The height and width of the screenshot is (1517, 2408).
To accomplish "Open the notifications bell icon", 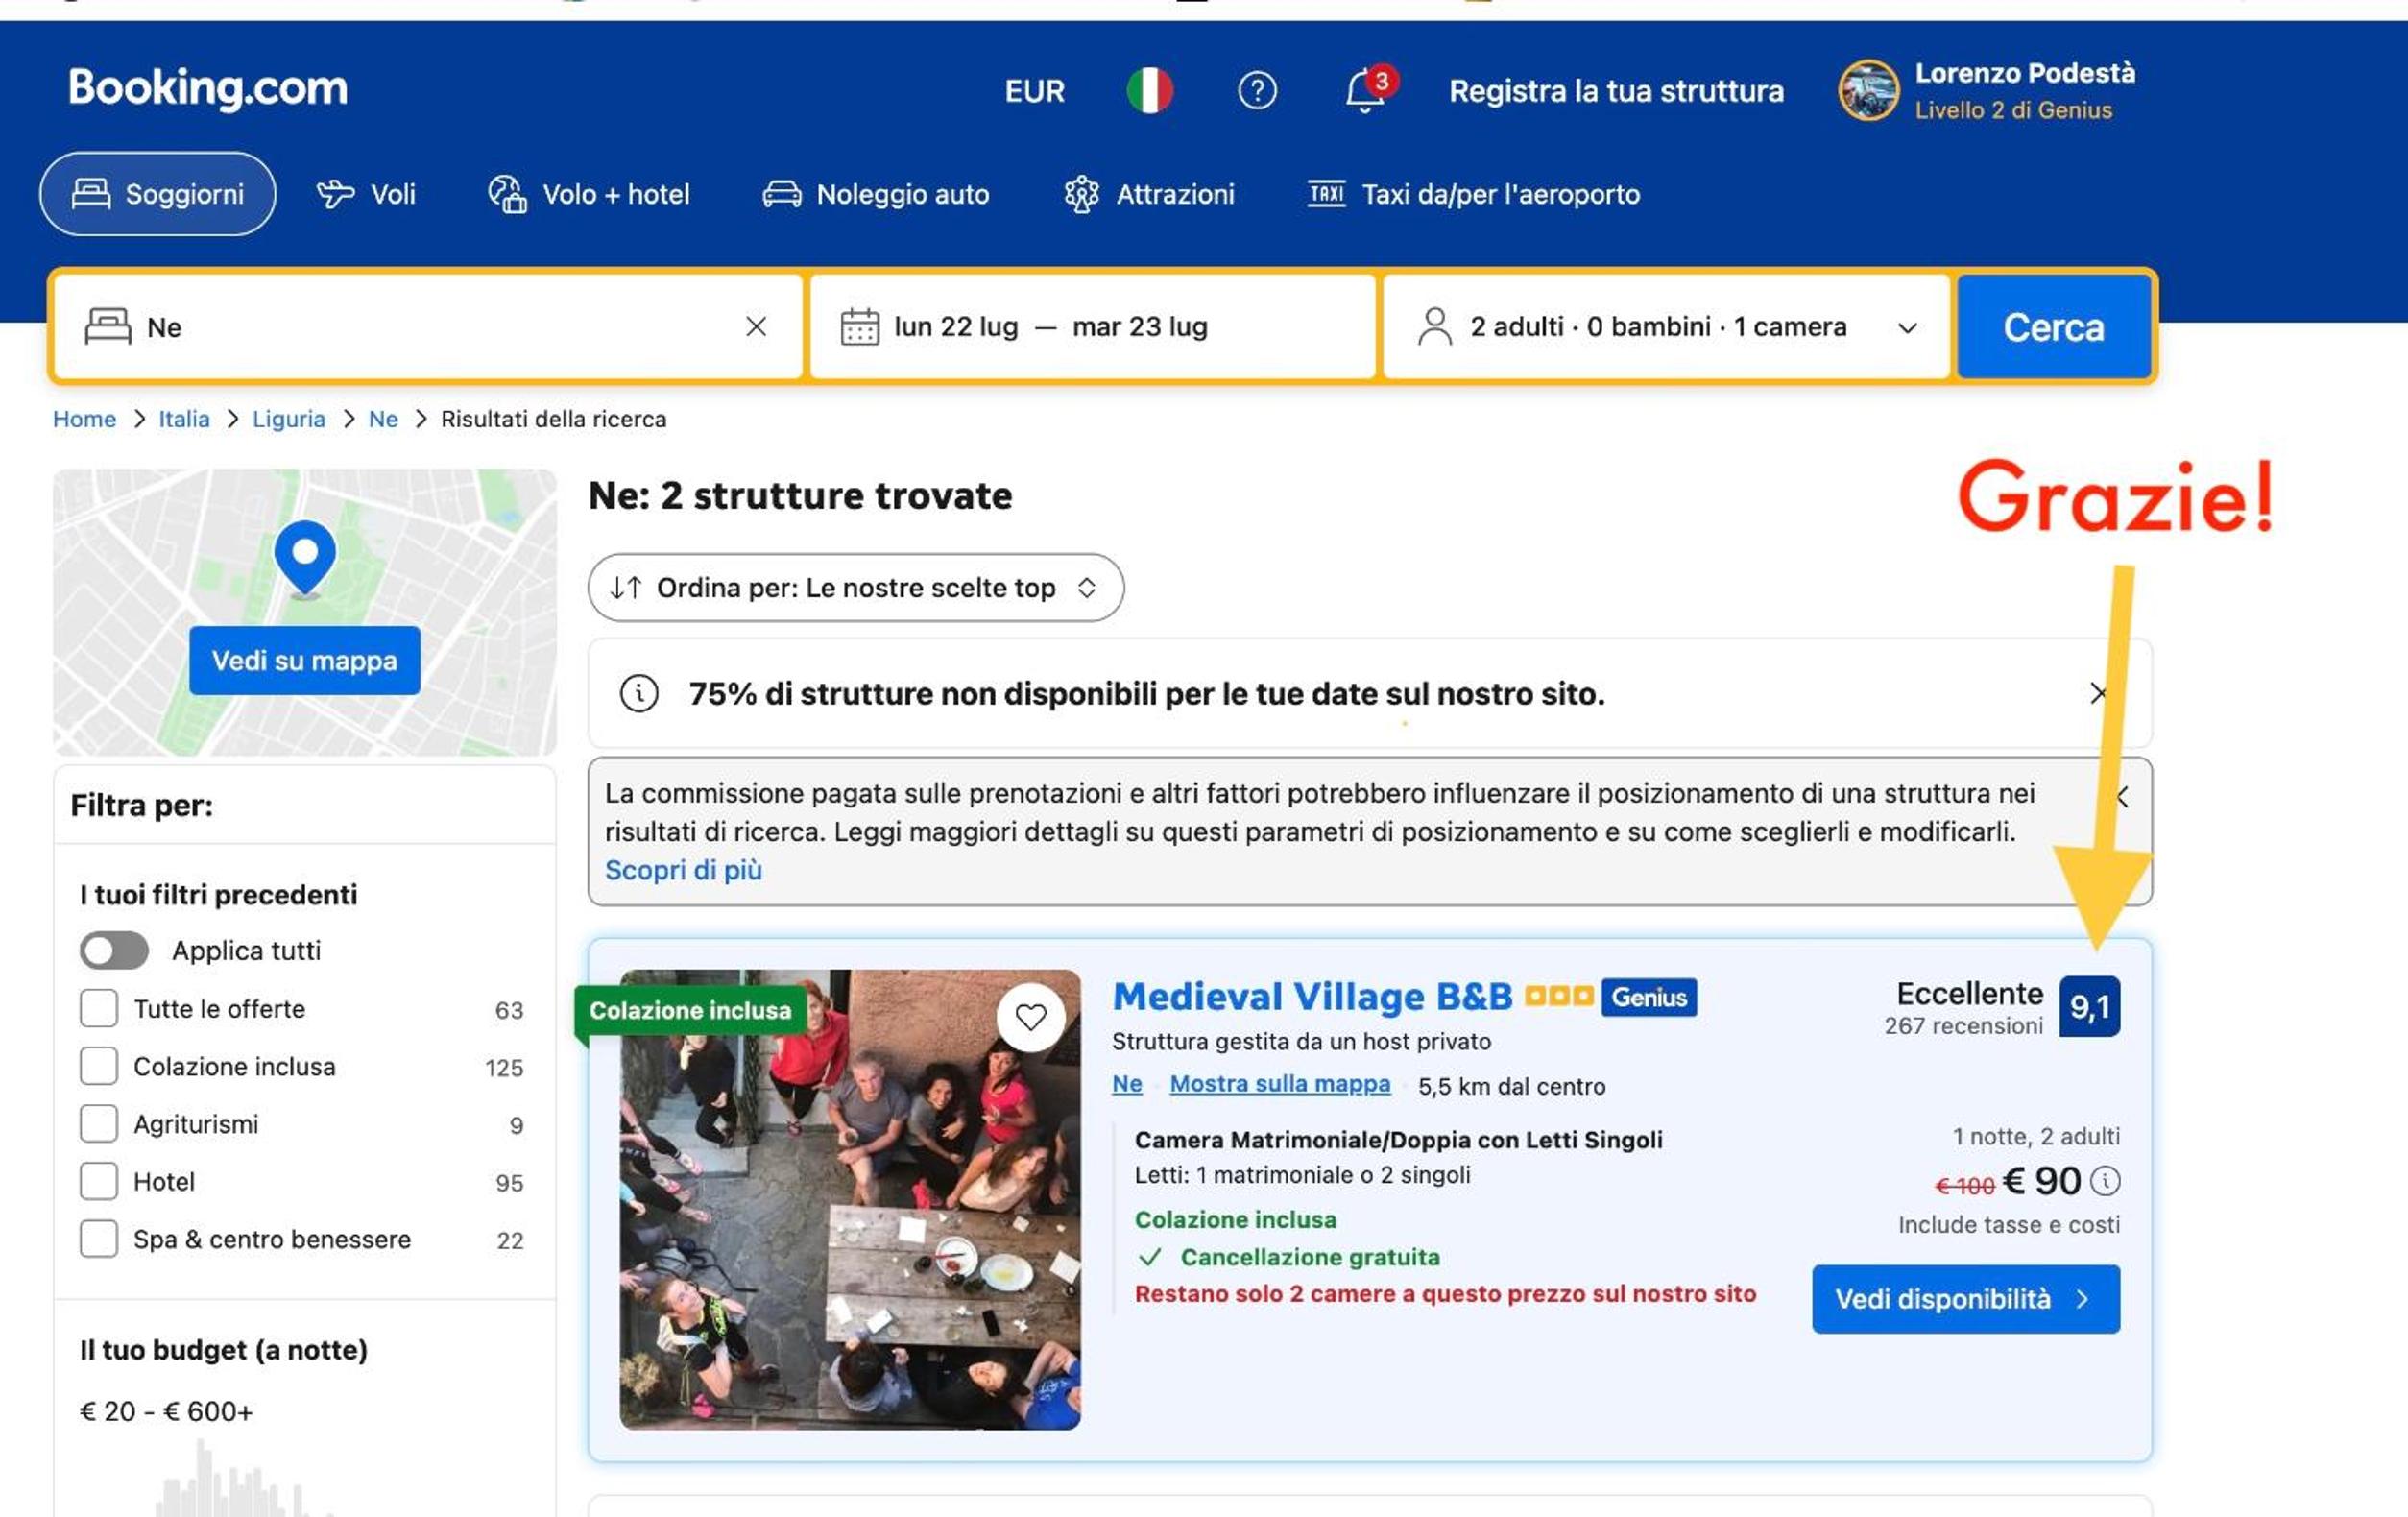I will click(1366, 91).
